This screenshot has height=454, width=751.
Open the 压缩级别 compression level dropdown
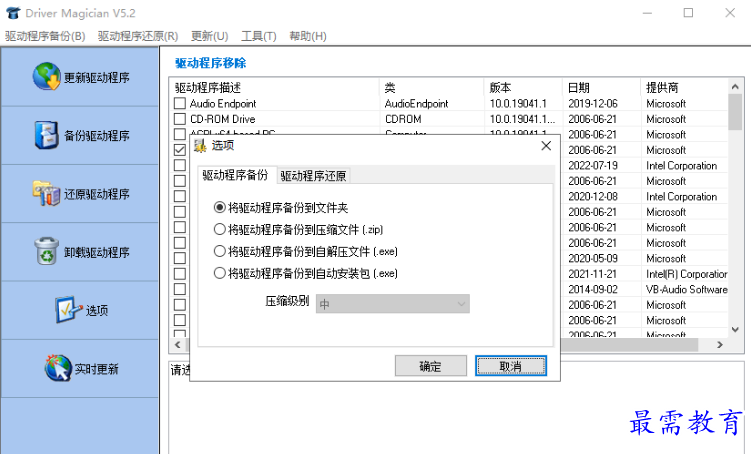393,304
